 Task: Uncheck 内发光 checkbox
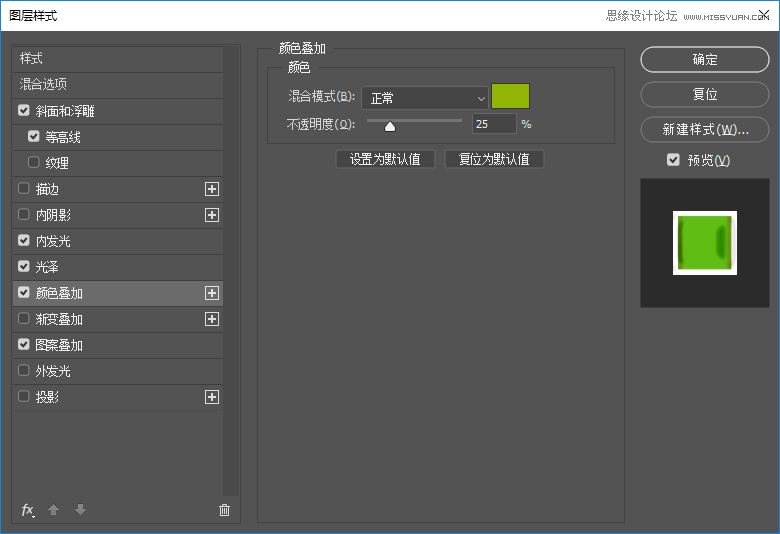(x=24, y=240)
